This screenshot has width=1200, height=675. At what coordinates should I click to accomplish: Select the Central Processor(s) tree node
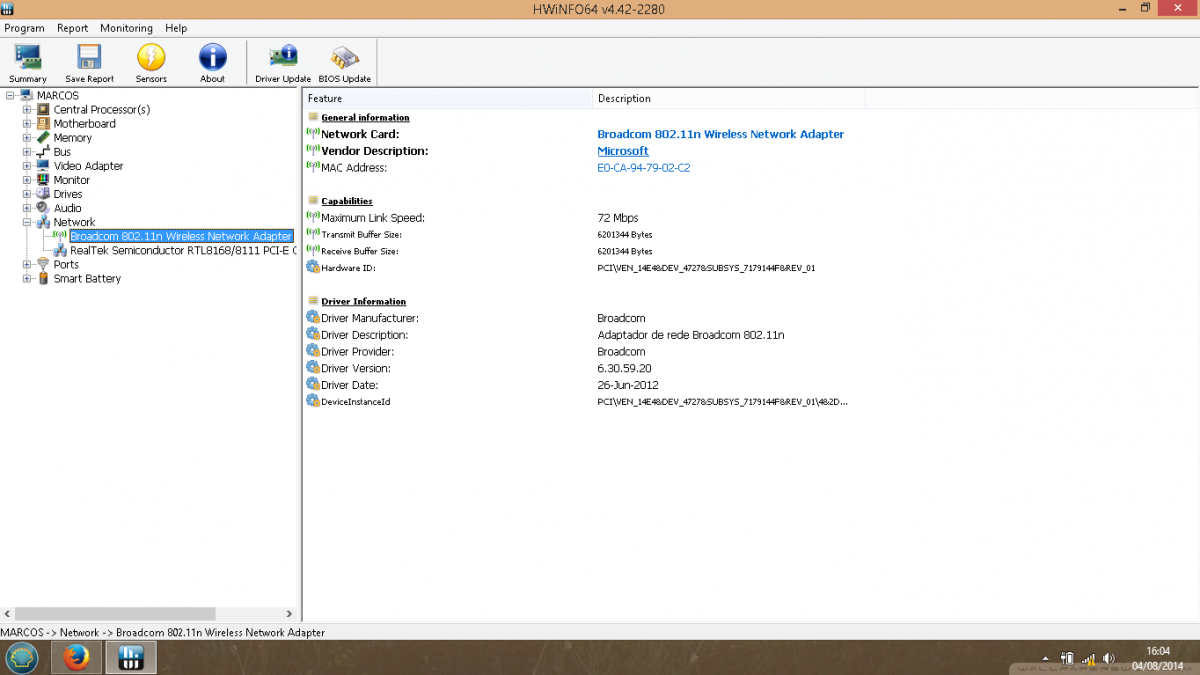click(x=102, y=110)
